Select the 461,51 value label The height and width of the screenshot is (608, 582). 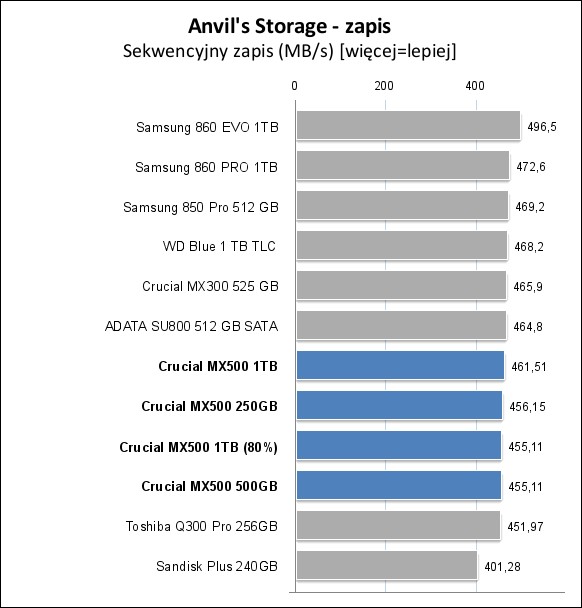tap(529, 366)
